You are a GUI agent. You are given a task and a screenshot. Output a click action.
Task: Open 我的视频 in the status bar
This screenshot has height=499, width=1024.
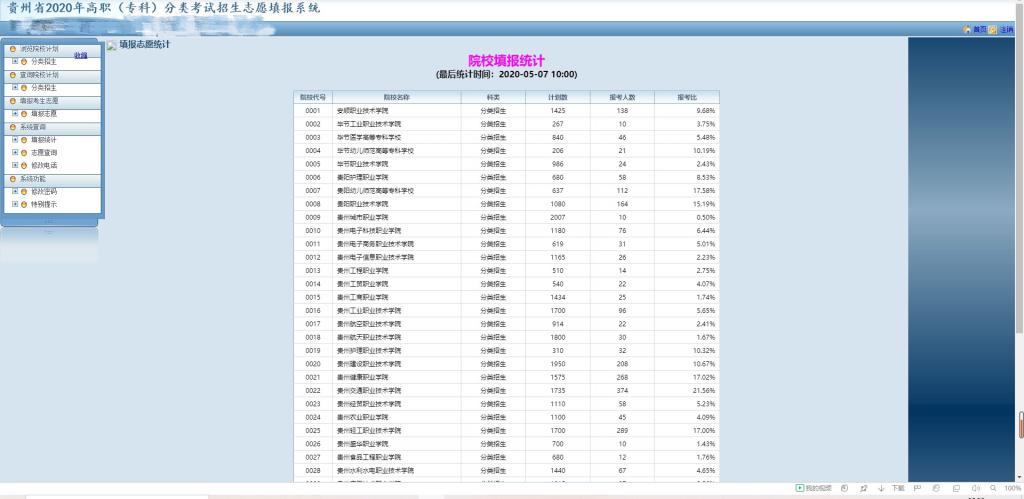pos(814,488)
